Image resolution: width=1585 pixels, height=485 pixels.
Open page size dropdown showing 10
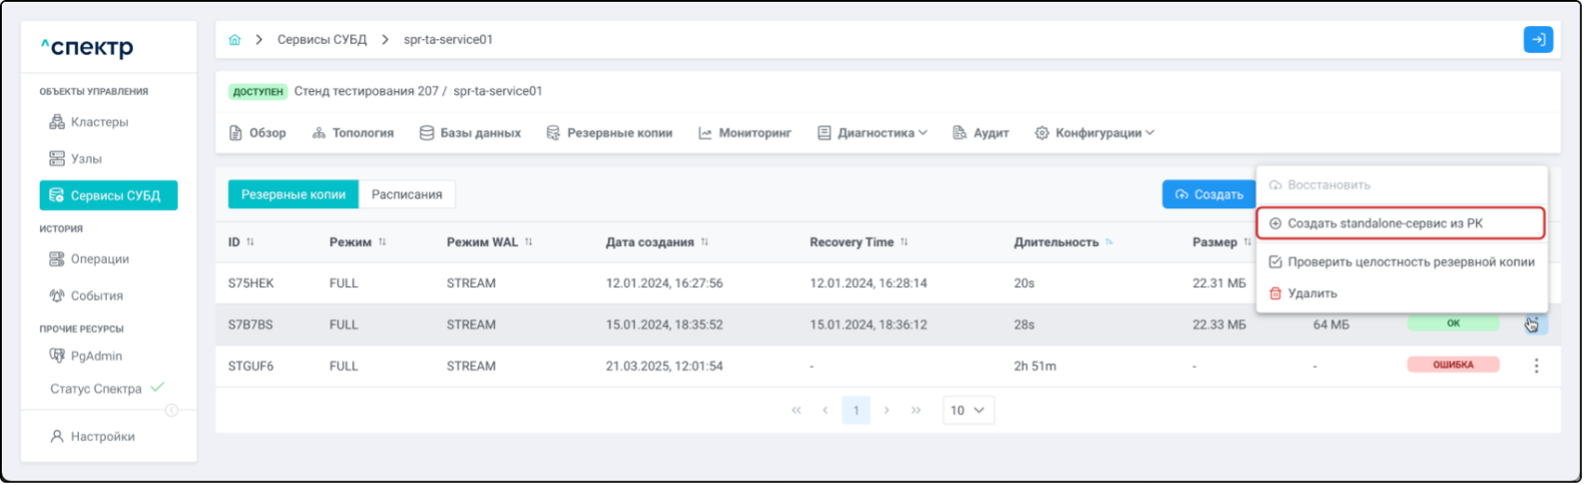point(967,410)
